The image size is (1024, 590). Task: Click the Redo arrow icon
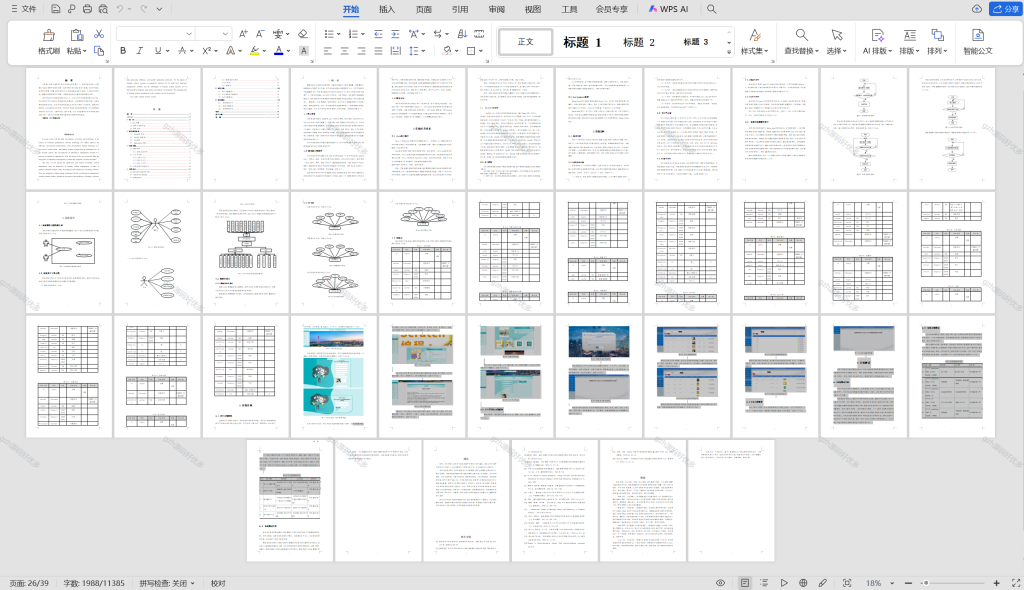coord(144,9)
